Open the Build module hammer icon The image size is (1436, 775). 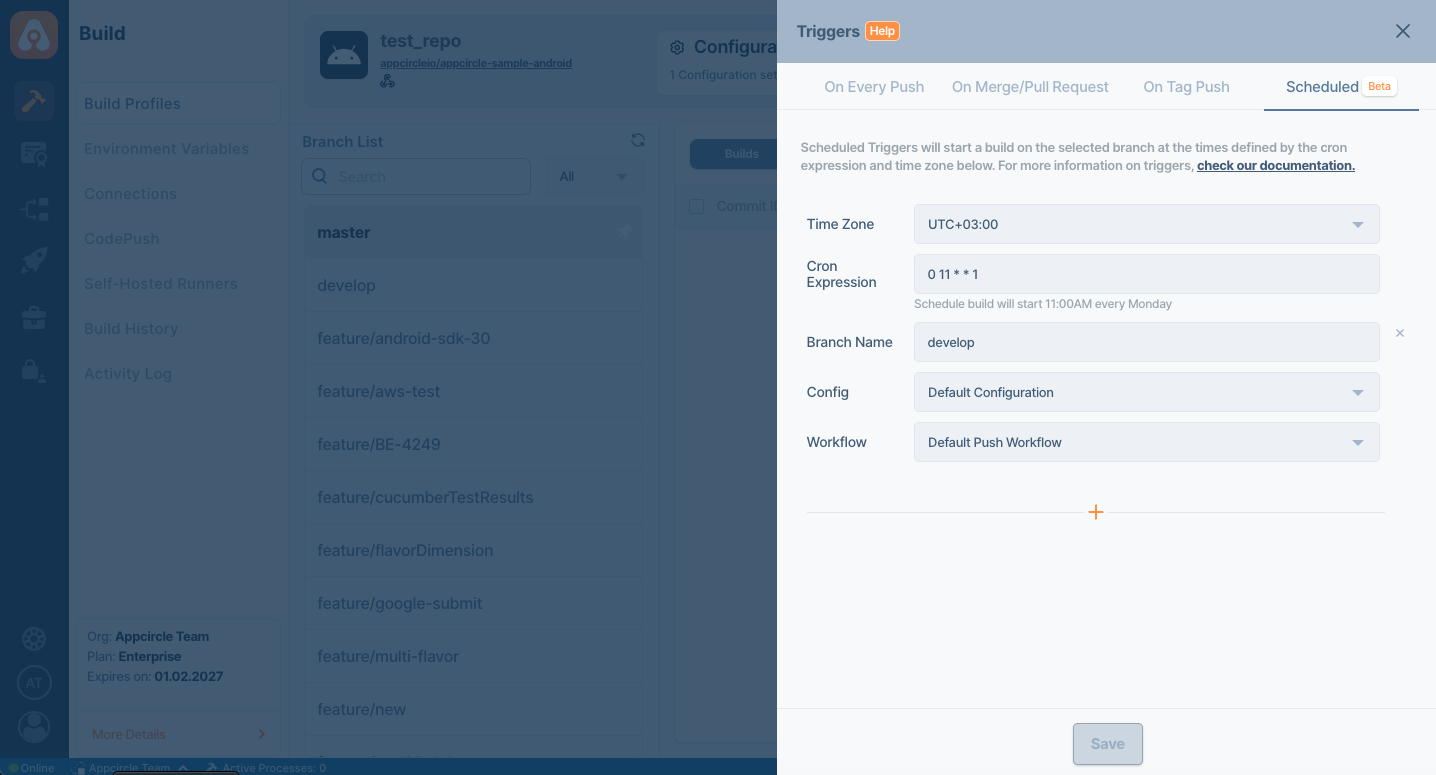point(34,101)
